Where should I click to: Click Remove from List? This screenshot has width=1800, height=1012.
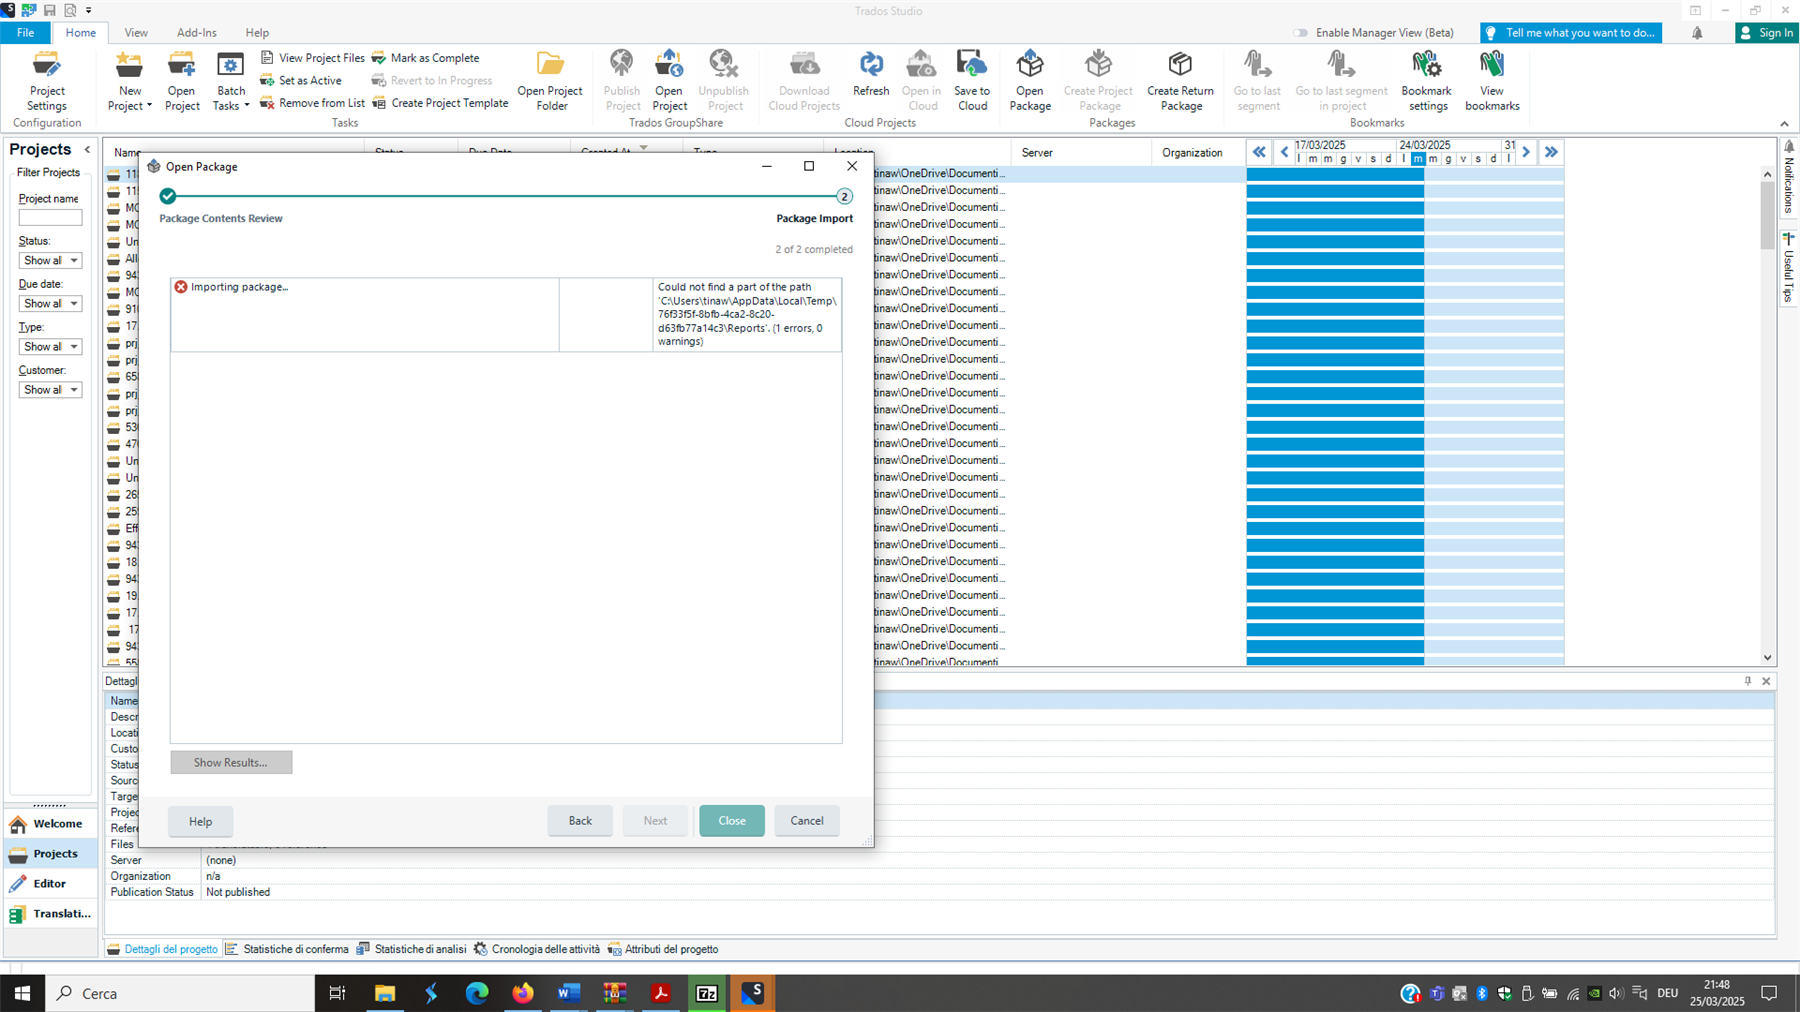tap(312, 103)
